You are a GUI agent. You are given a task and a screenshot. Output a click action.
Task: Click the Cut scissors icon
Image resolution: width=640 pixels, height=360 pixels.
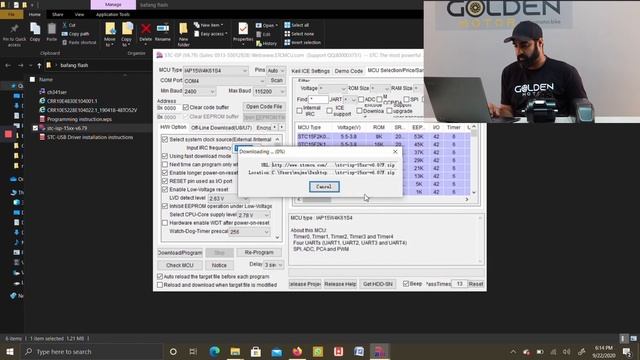tap(65, 25)
